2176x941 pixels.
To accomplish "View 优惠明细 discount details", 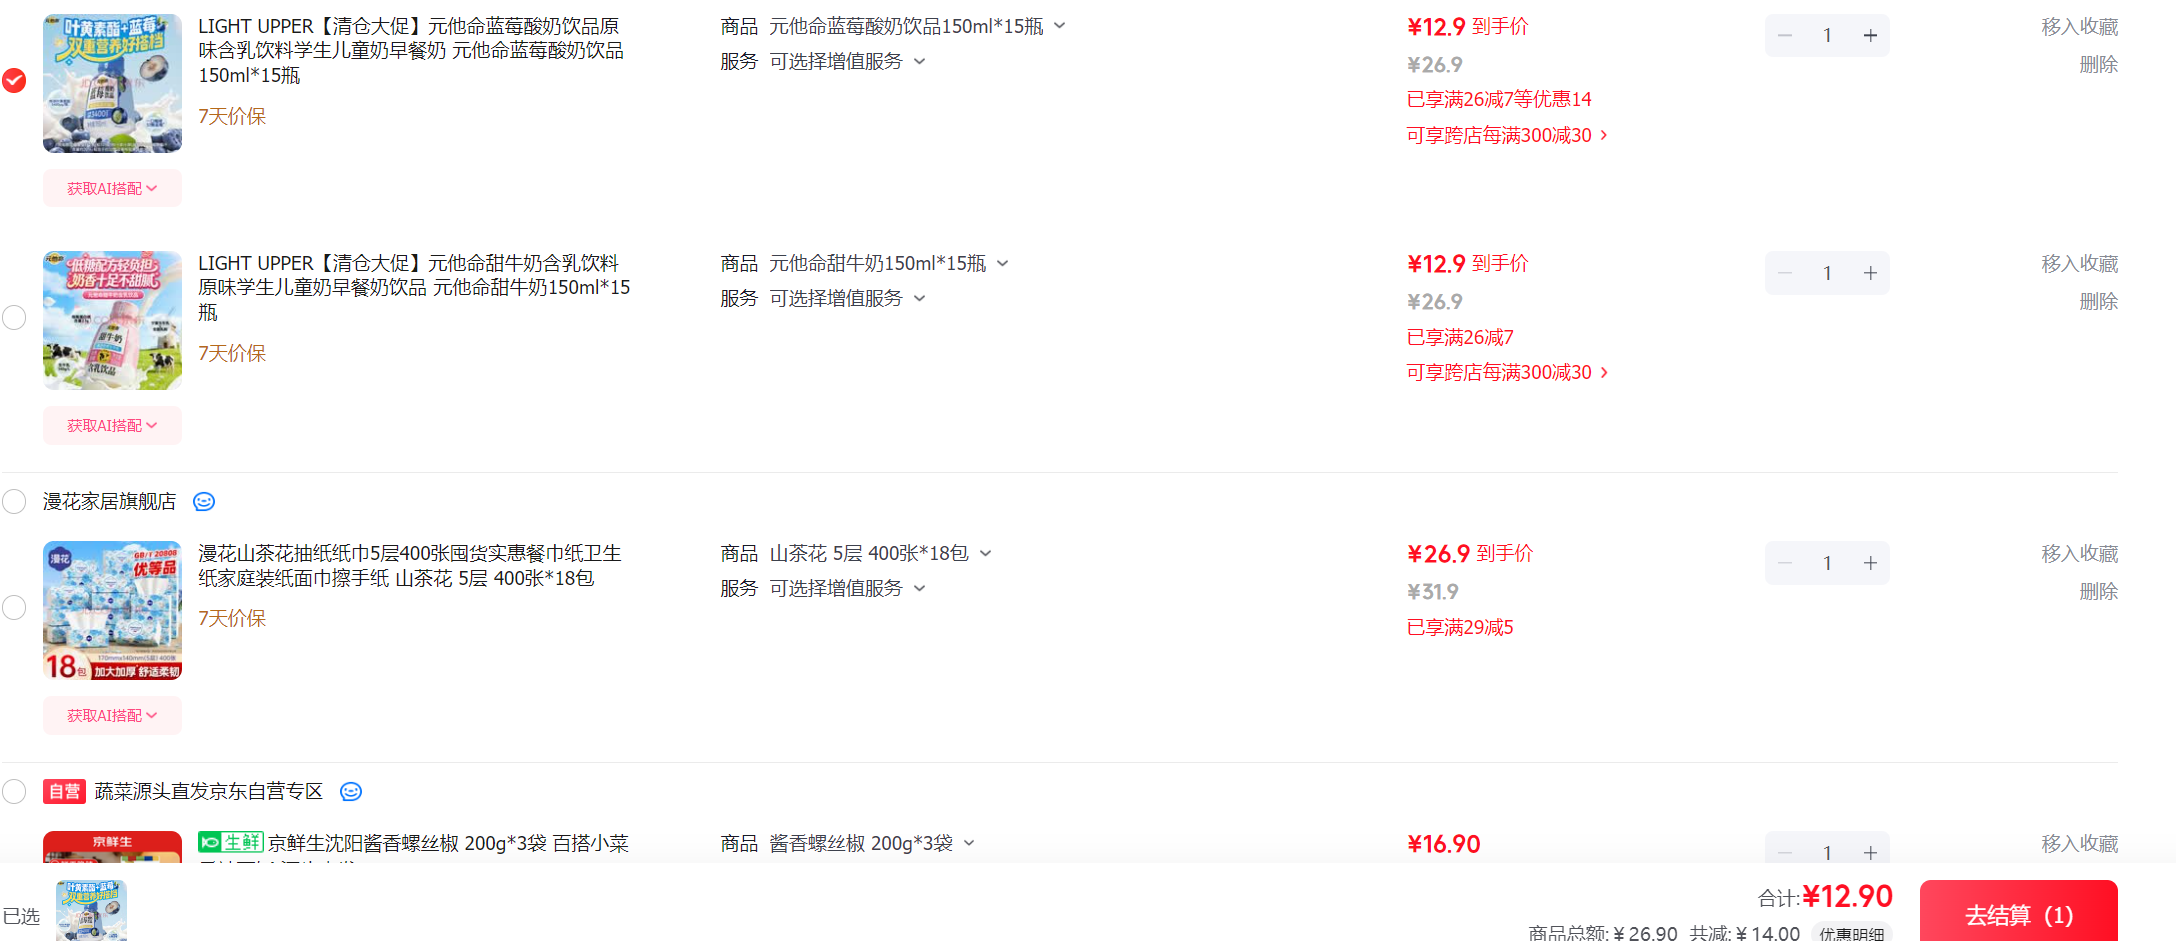I will click(1852, 933).
